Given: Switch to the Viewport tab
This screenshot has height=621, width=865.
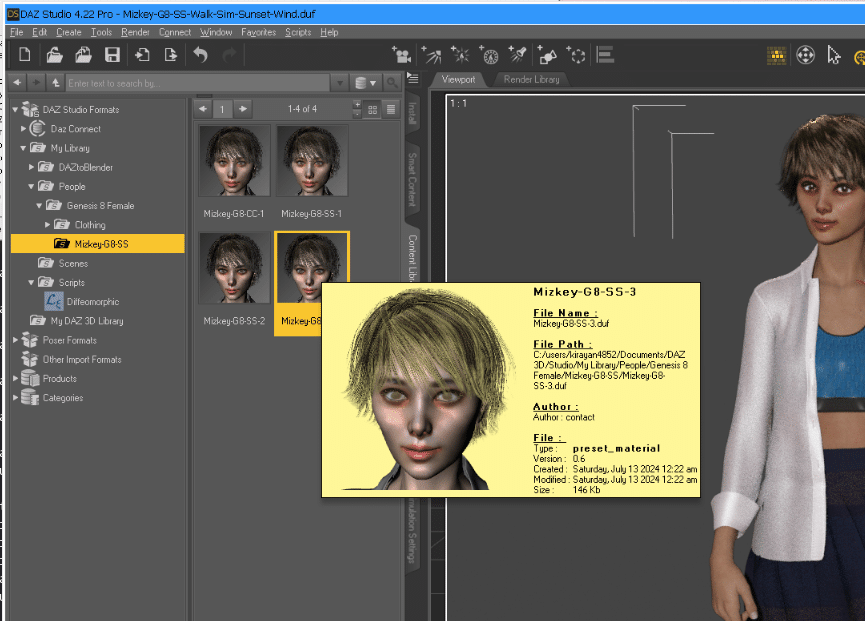Looking at the screenshot, I should [458, 79].
